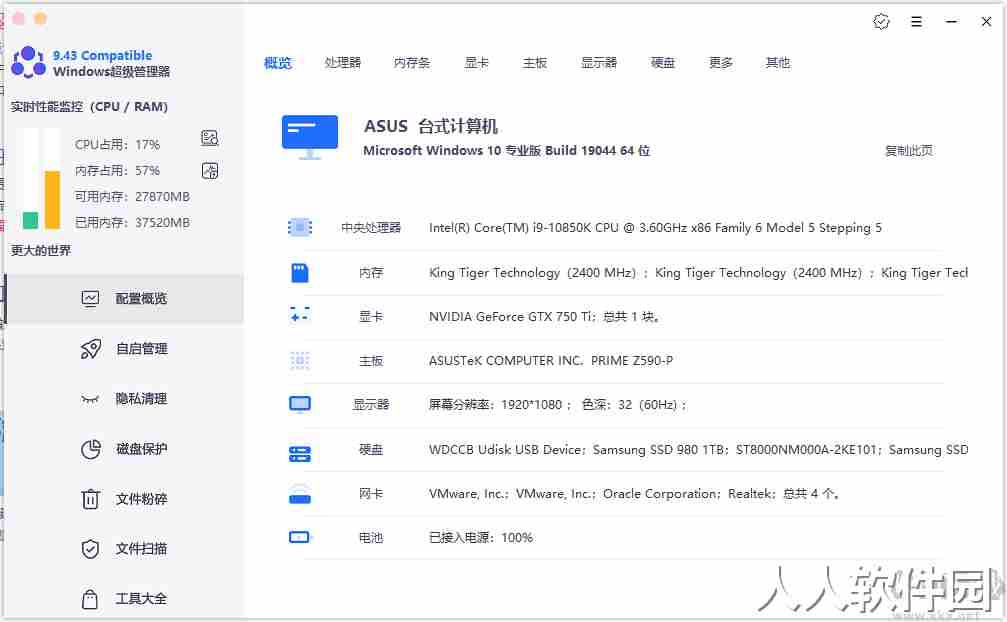Switch to the 内存条 tab

pos(412,63)
